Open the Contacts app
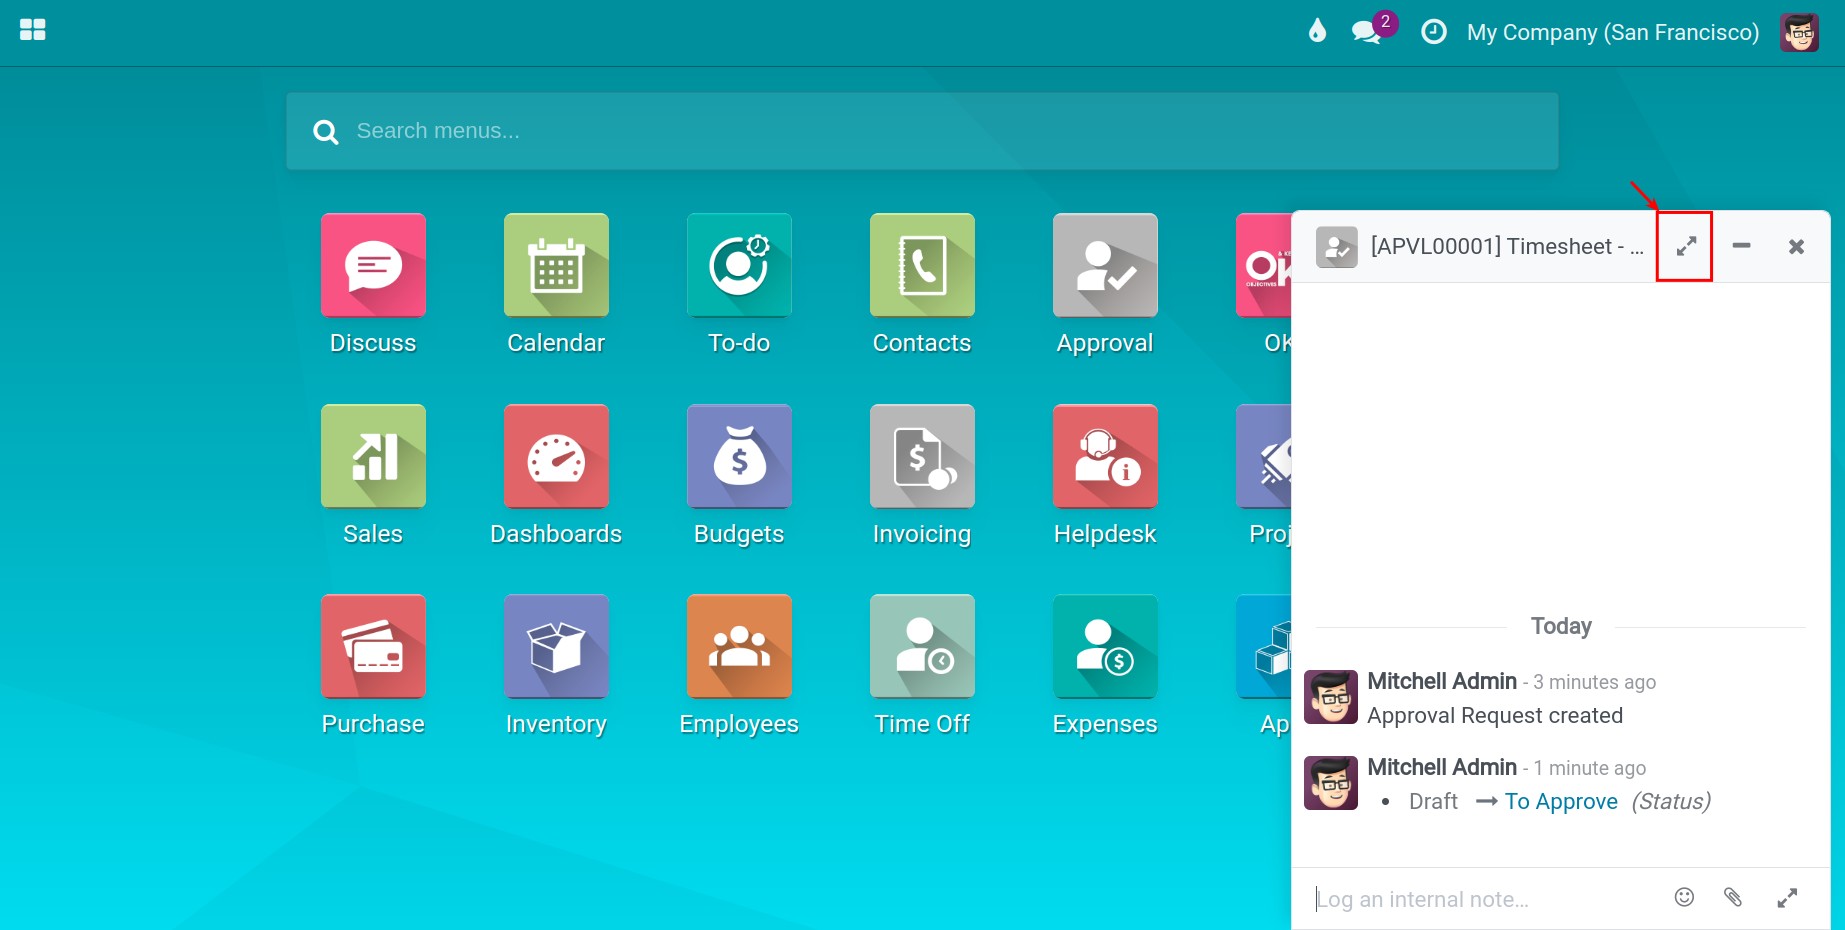 pos(922,266)
